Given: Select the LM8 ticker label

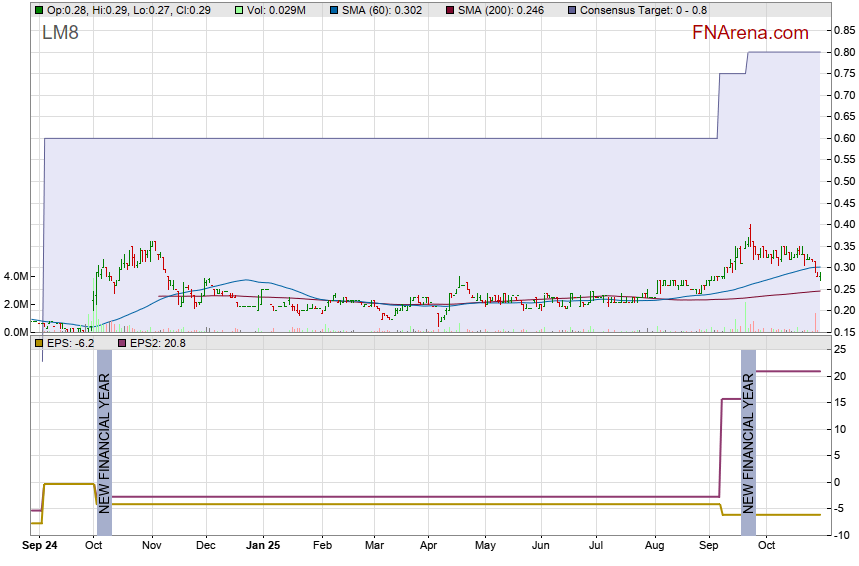Looking at the screenshot, I should [60, 33].
